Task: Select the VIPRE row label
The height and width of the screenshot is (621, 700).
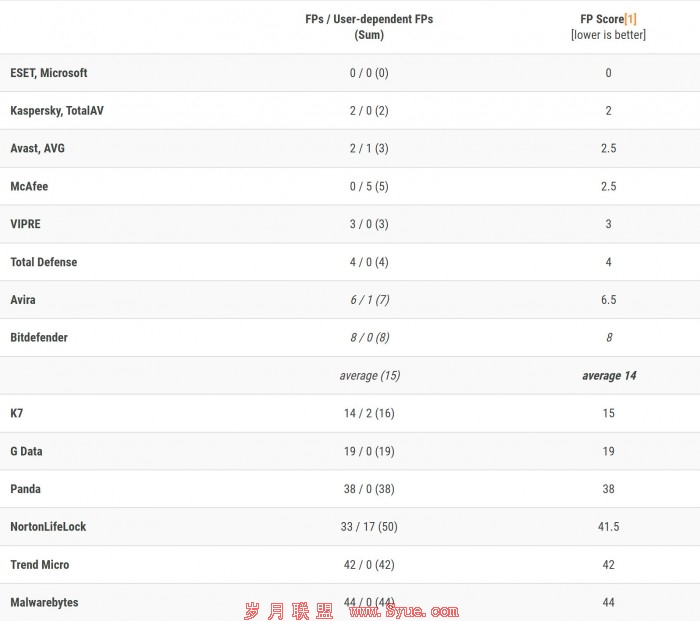Action: click(x=25, y=224)
